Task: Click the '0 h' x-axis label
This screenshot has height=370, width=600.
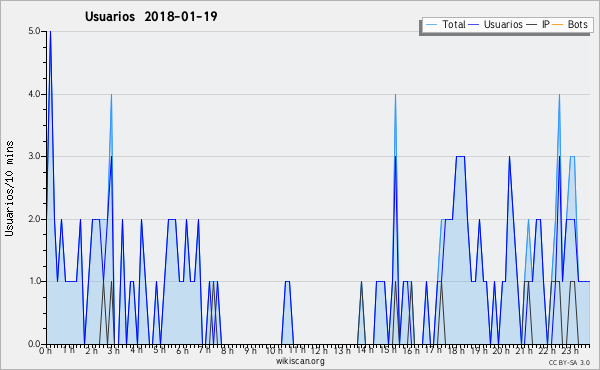Action: click(45, 350)
